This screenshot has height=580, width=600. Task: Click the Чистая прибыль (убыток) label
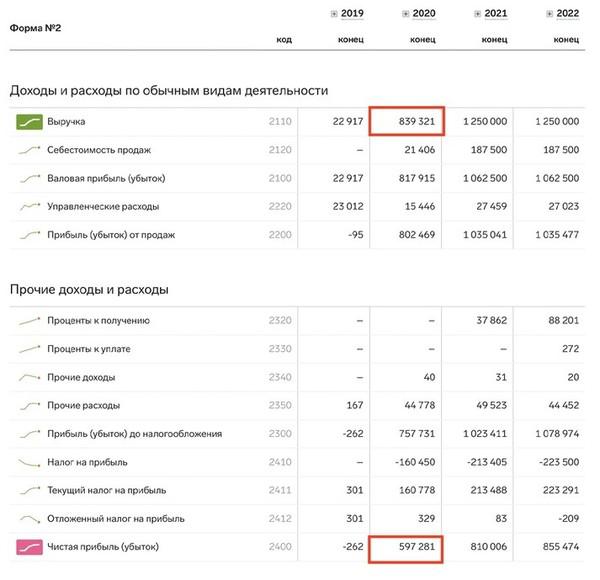103,547
